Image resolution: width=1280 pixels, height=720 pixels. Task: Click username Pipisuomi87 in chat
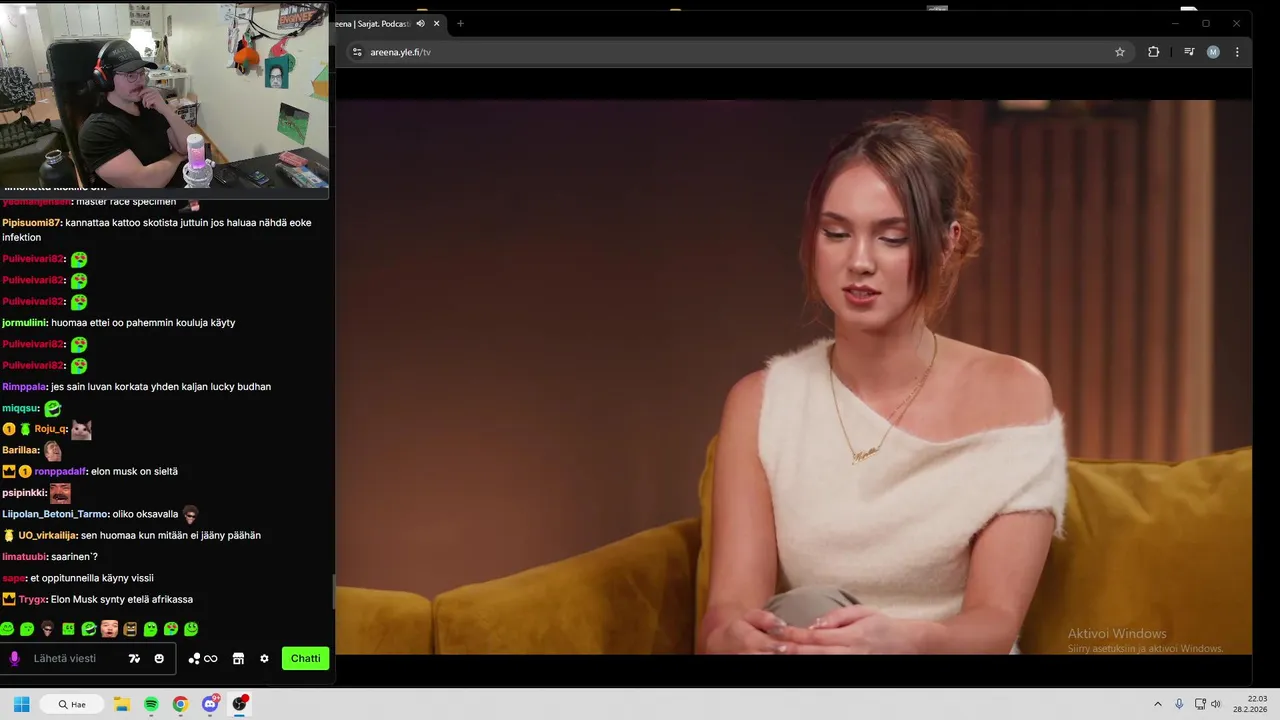pos(31,223)
